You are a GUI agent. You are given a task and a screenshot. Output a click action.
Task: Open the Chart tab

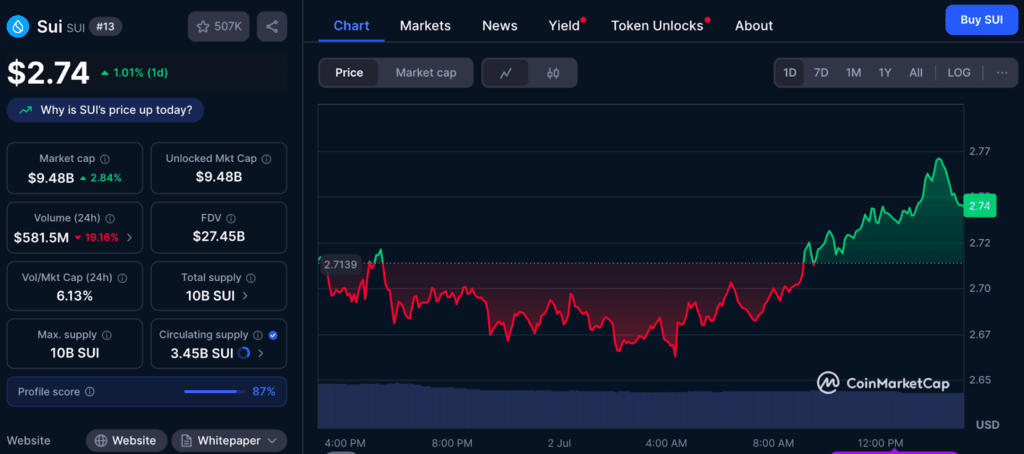click(351, 25)
